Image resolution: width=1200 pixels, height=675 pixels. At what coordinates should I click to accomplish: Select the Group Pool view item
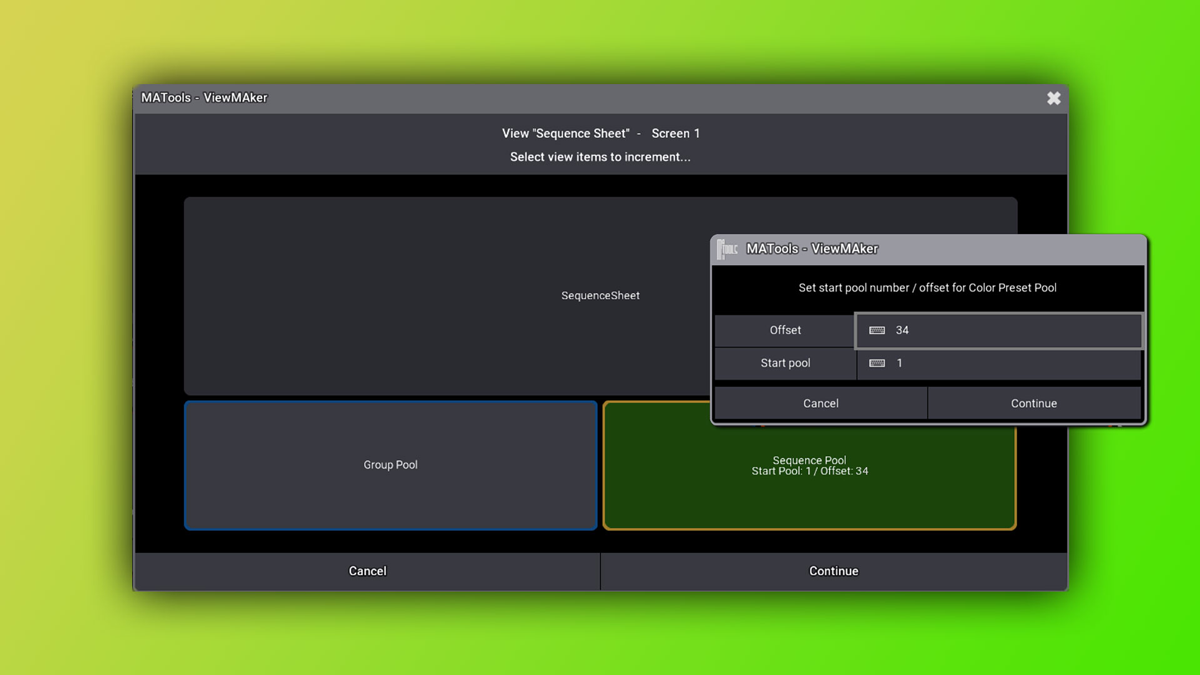coord(391,465)
